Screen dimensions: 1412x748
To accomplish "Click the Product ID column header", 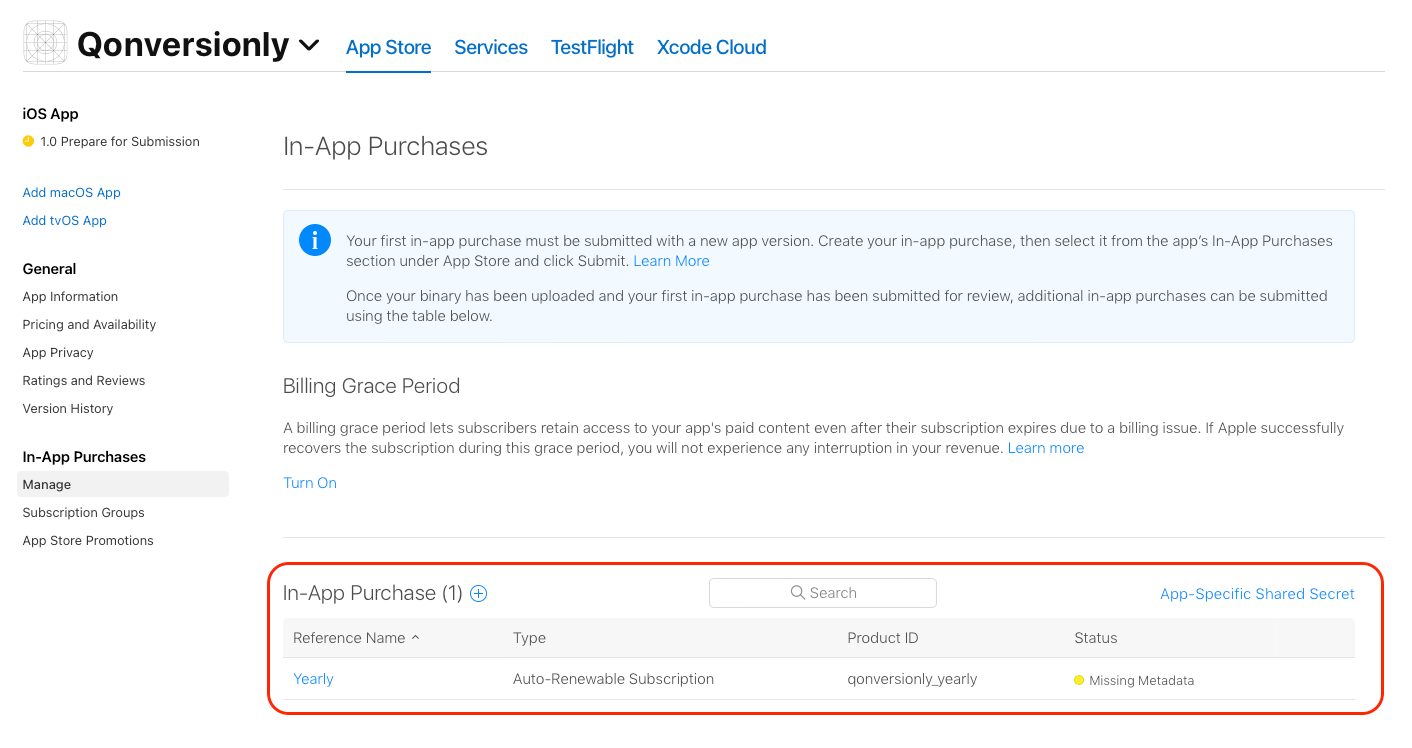I will (882, 638).
